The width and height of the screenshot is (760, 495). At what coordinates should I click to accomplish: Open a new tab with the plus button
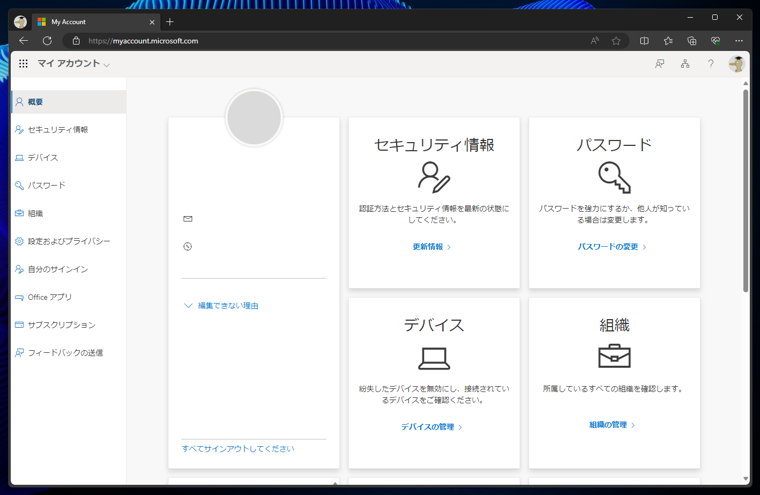(170, 22)
